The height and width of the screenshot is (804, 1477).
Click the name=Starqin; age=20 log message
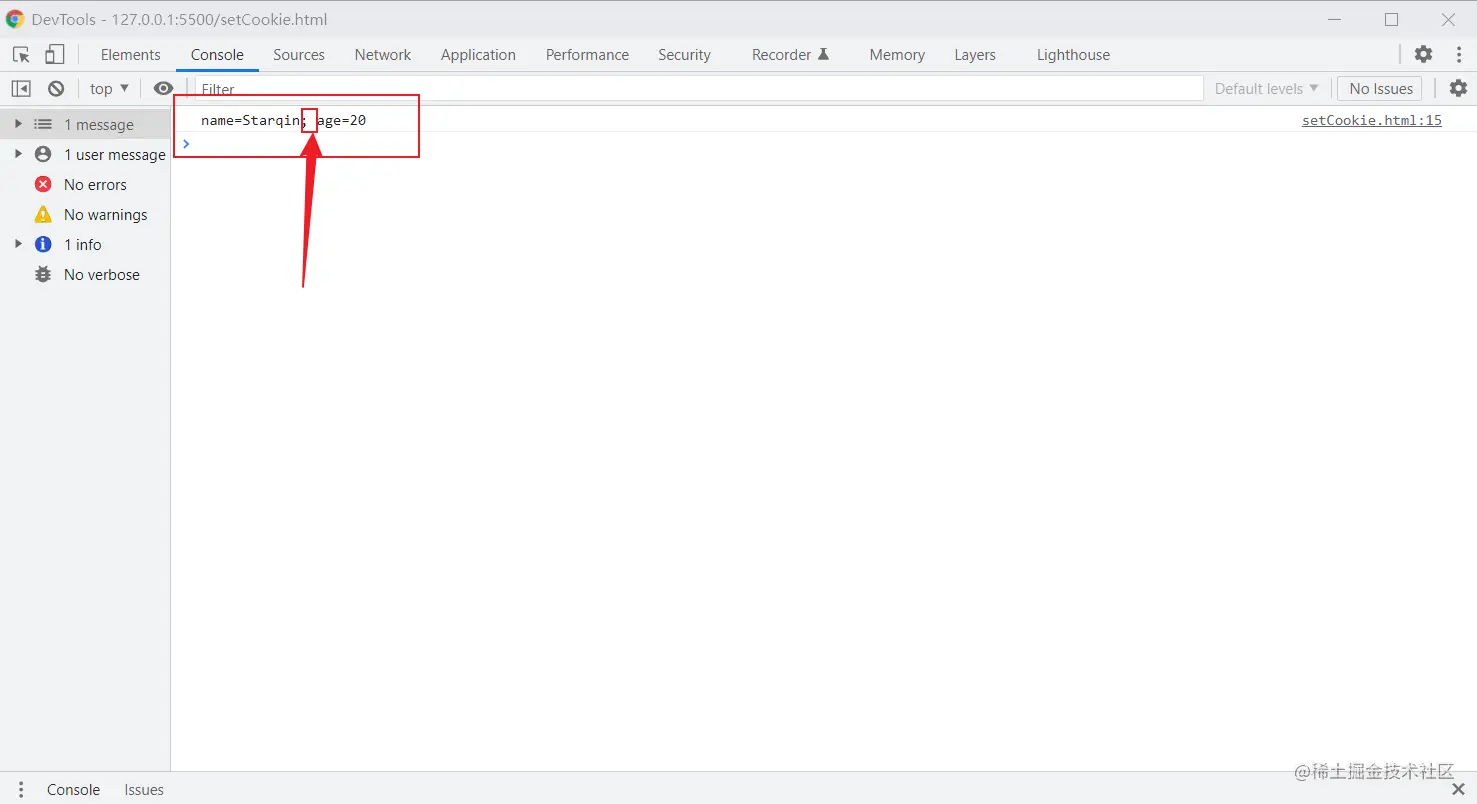(283, 120)
